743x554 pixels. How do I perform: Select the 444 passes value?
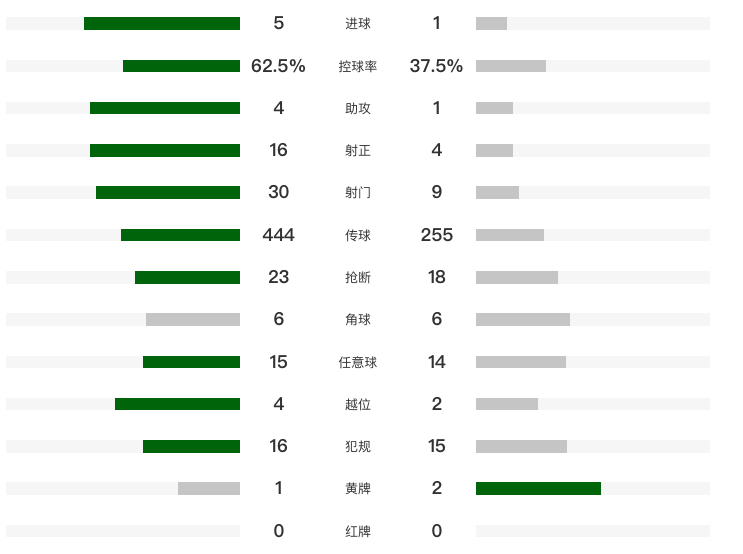[278, 235]
